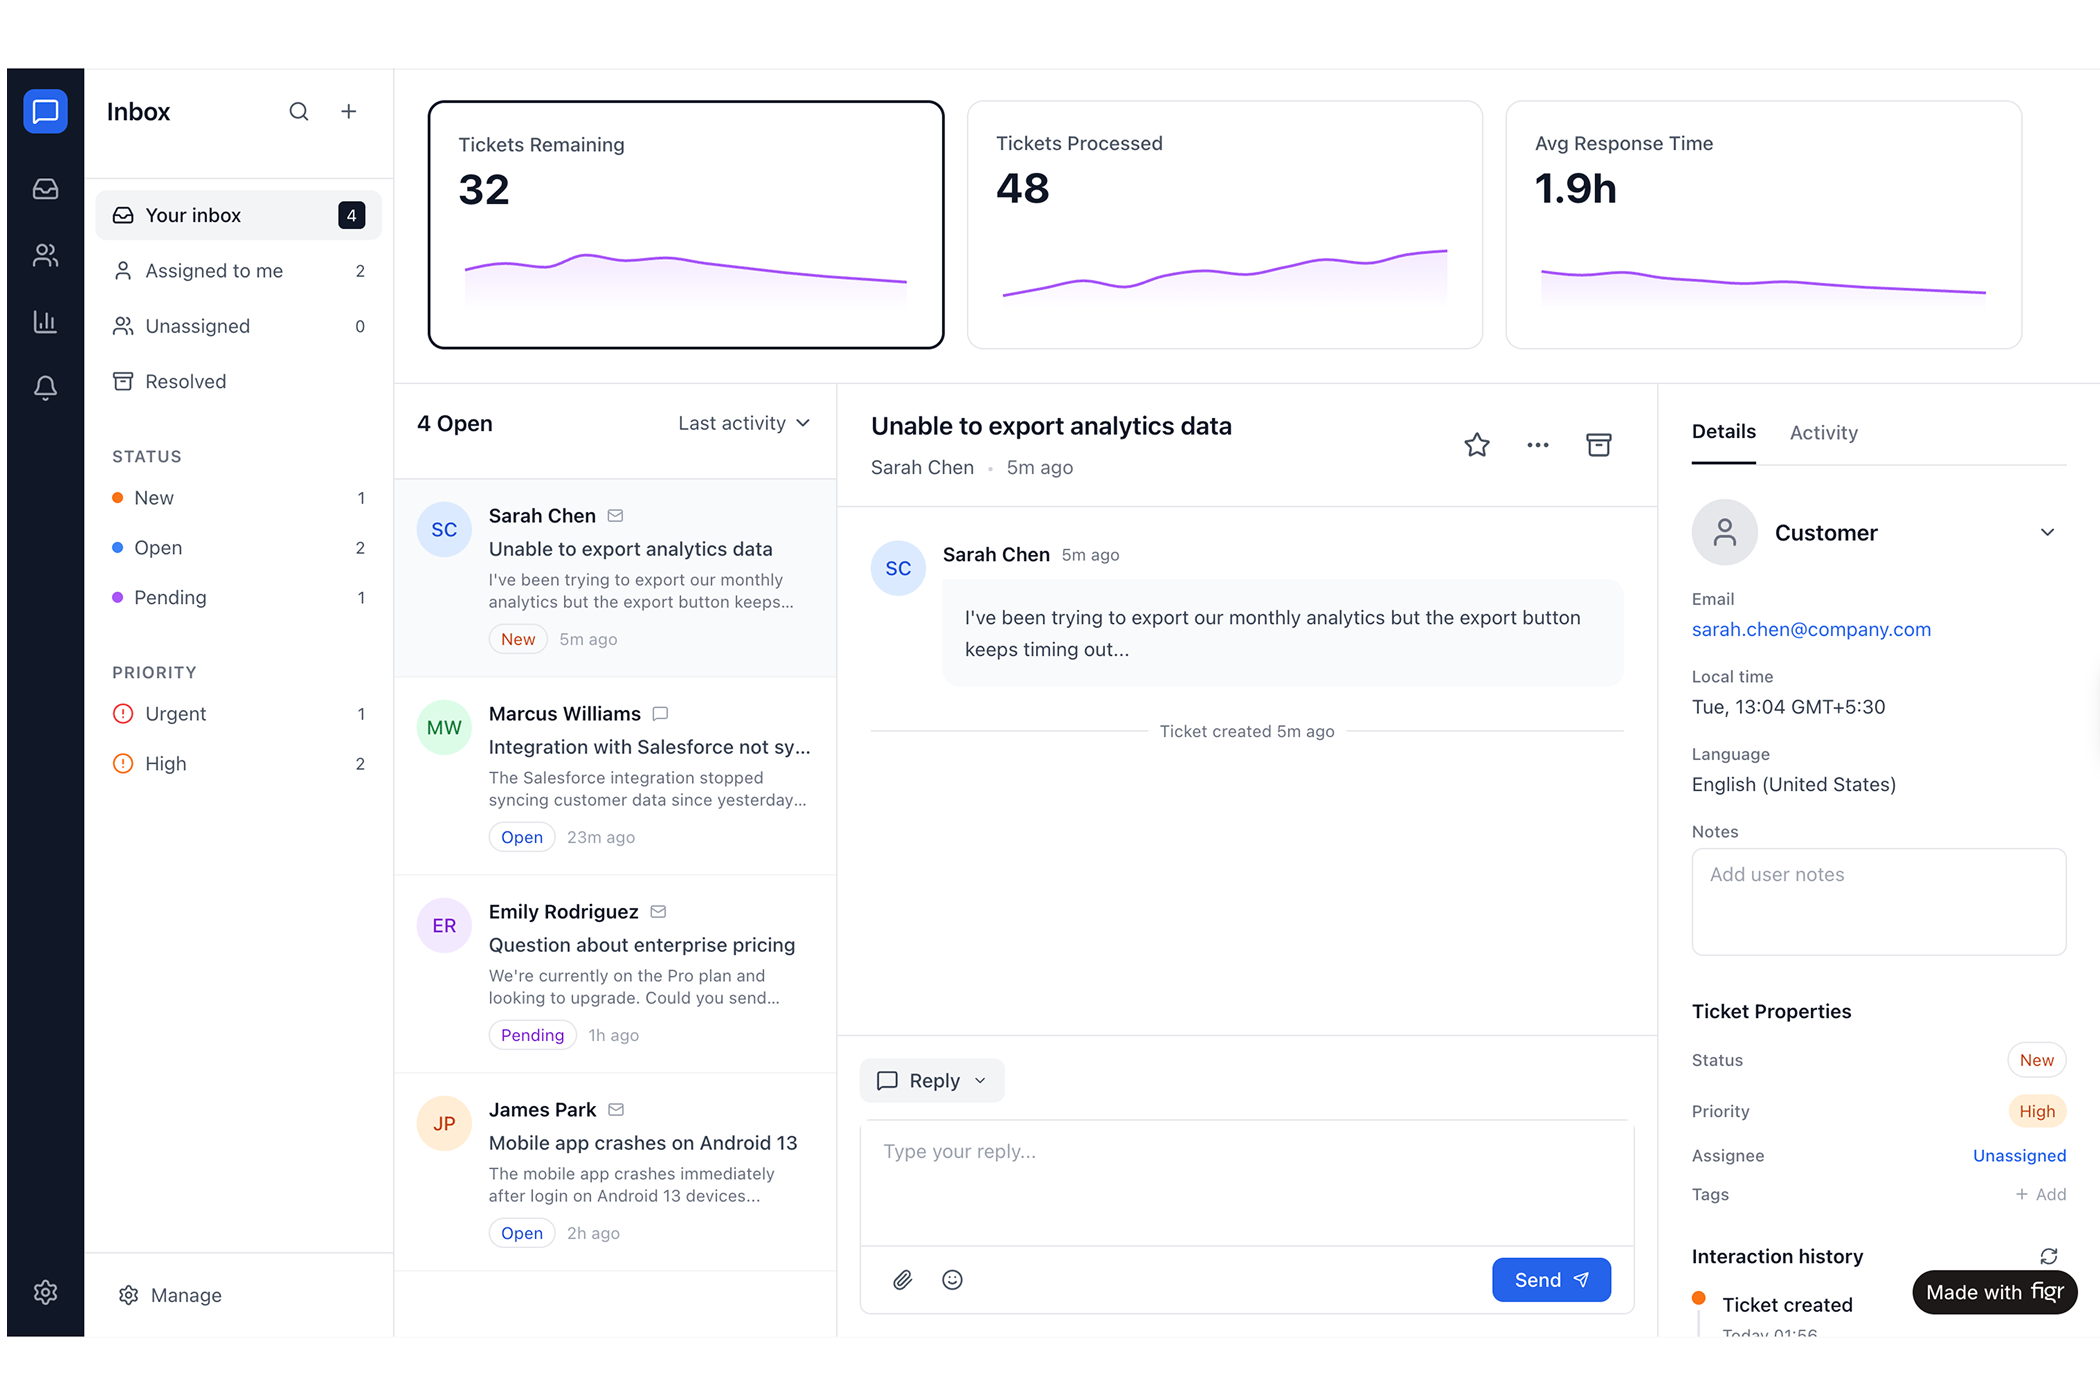
Task: Open notifications bell in left sidebar
Action: 45,387
